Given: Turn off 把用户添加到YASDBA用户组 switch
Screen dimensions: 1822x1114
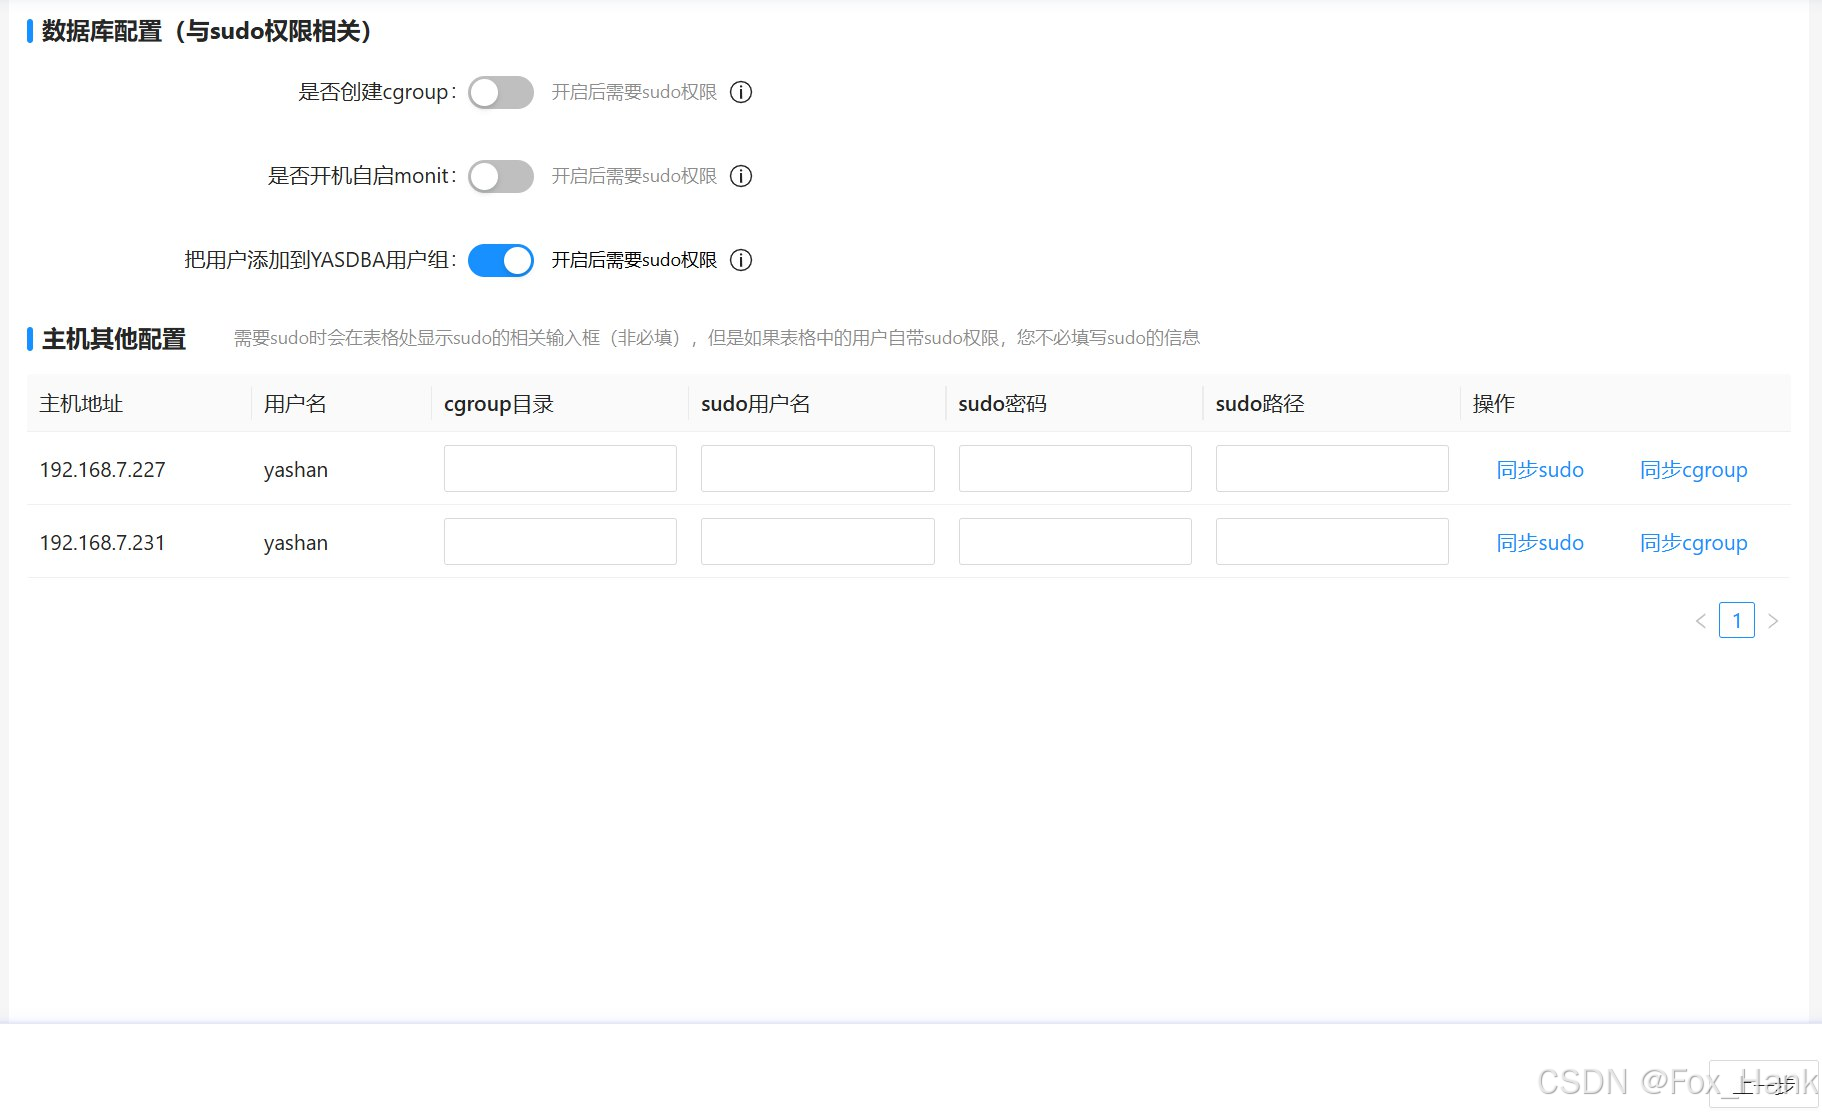Looking at the screenshot, I should [501, 260].
